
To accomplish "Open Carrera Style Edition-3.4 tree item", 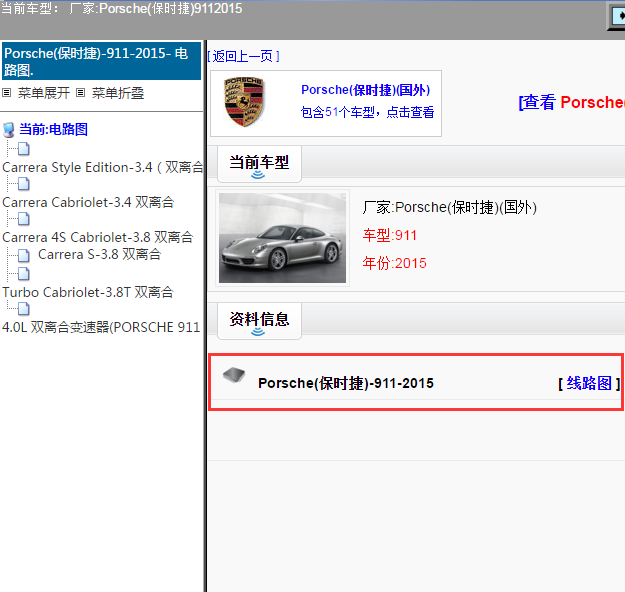I will 103,167.
